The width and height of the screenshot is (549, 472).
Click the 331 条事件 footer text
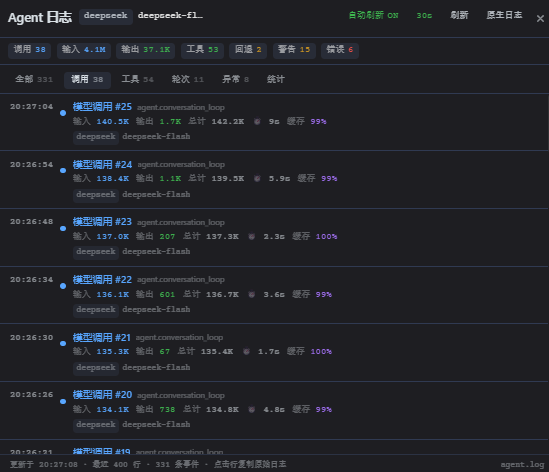tap(177, 465)
